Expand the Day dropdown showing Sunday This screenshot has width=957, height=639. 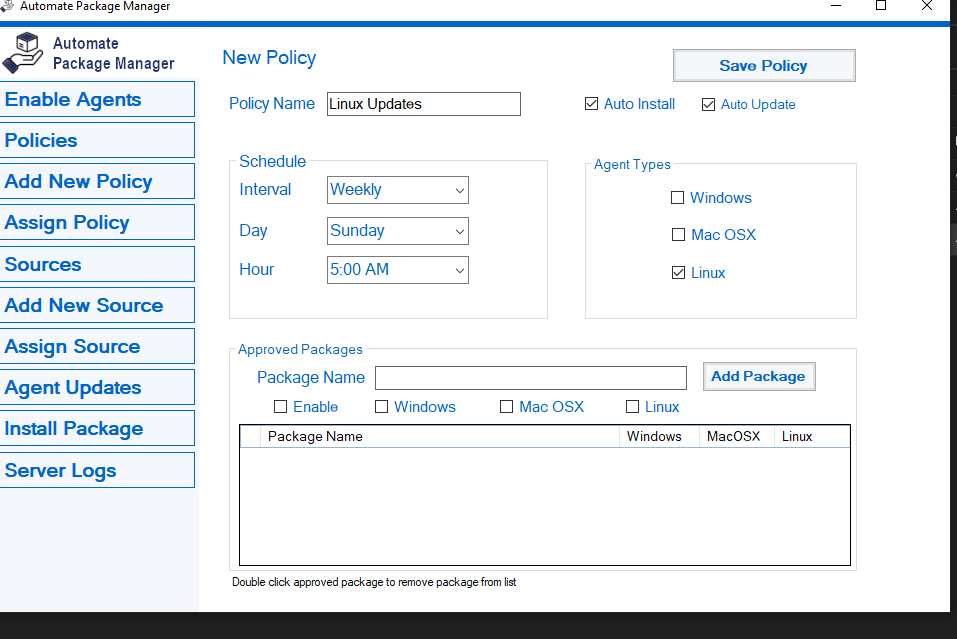(x=398, y=231)
